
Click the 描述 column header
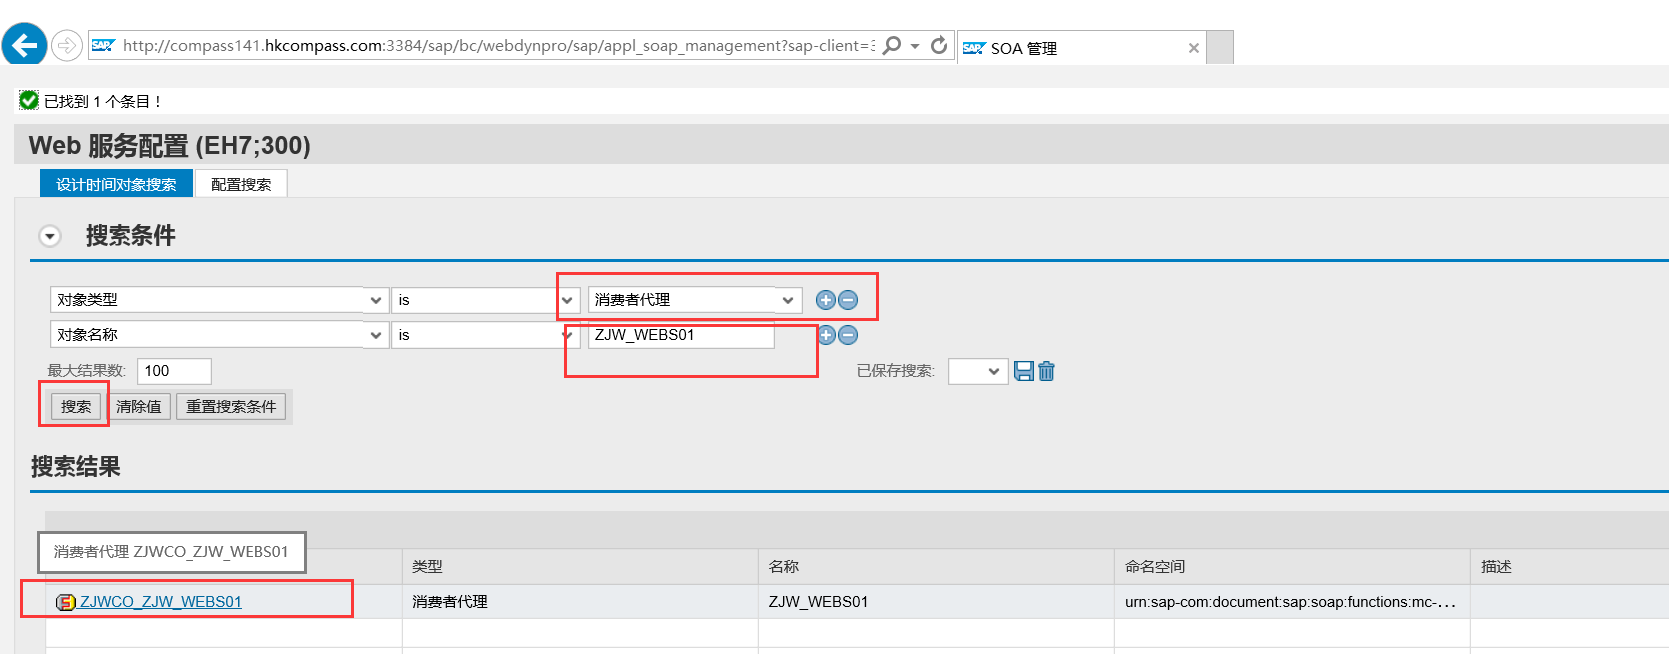tap(1569, 566)
